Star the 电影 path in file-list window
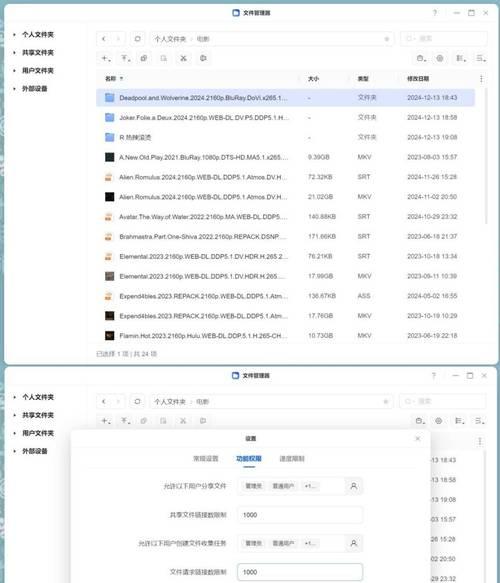The width and height of the screenshot is (500, 583). click(x=386, y=39)
